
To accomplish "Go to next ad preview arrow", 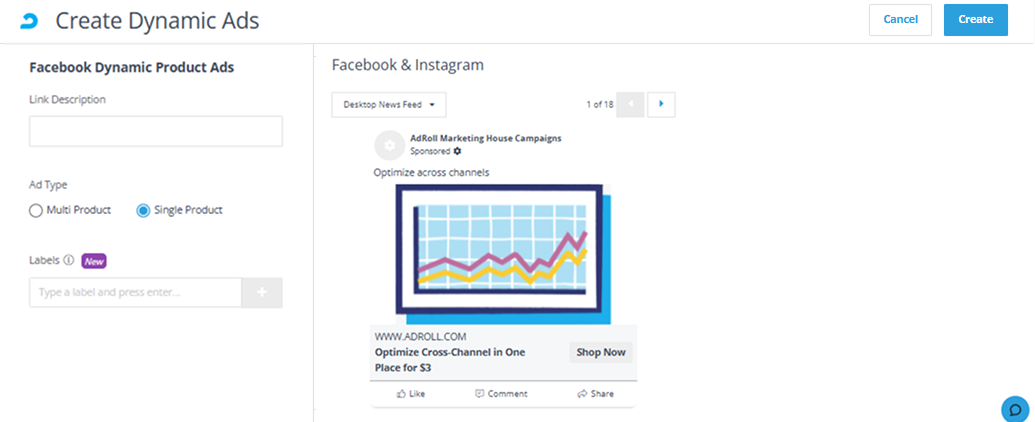I will point(661,104).
